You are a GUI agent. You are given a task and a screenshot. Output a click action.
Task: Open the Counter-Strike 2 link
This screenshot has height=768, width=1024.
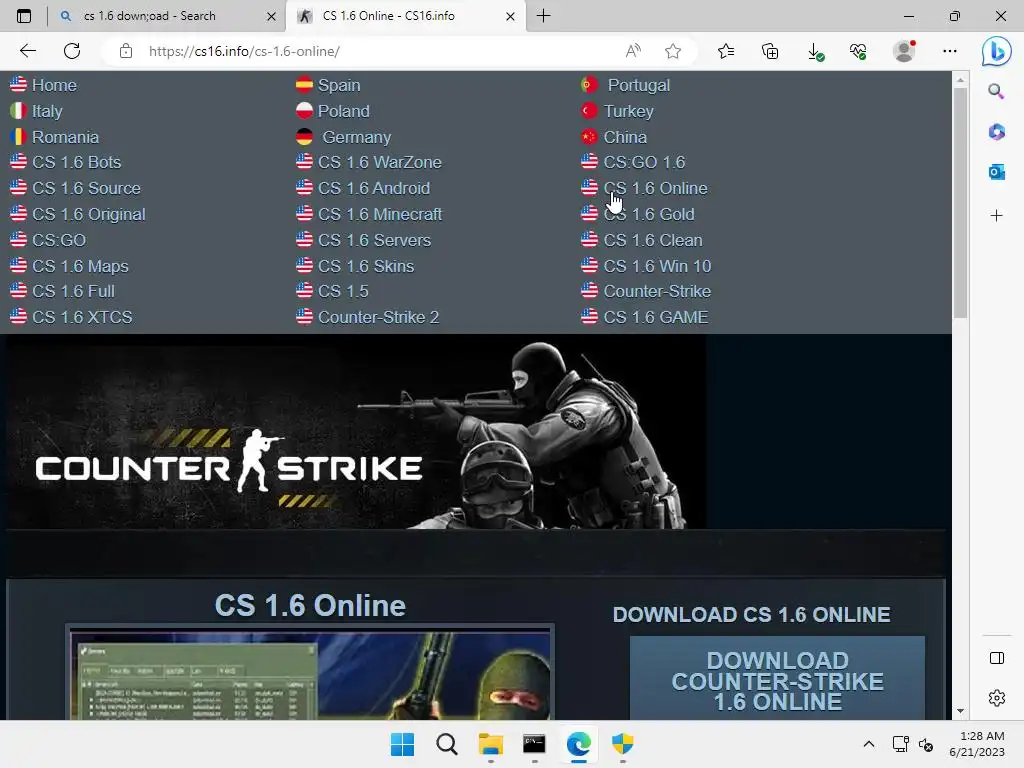coord(378,317)
